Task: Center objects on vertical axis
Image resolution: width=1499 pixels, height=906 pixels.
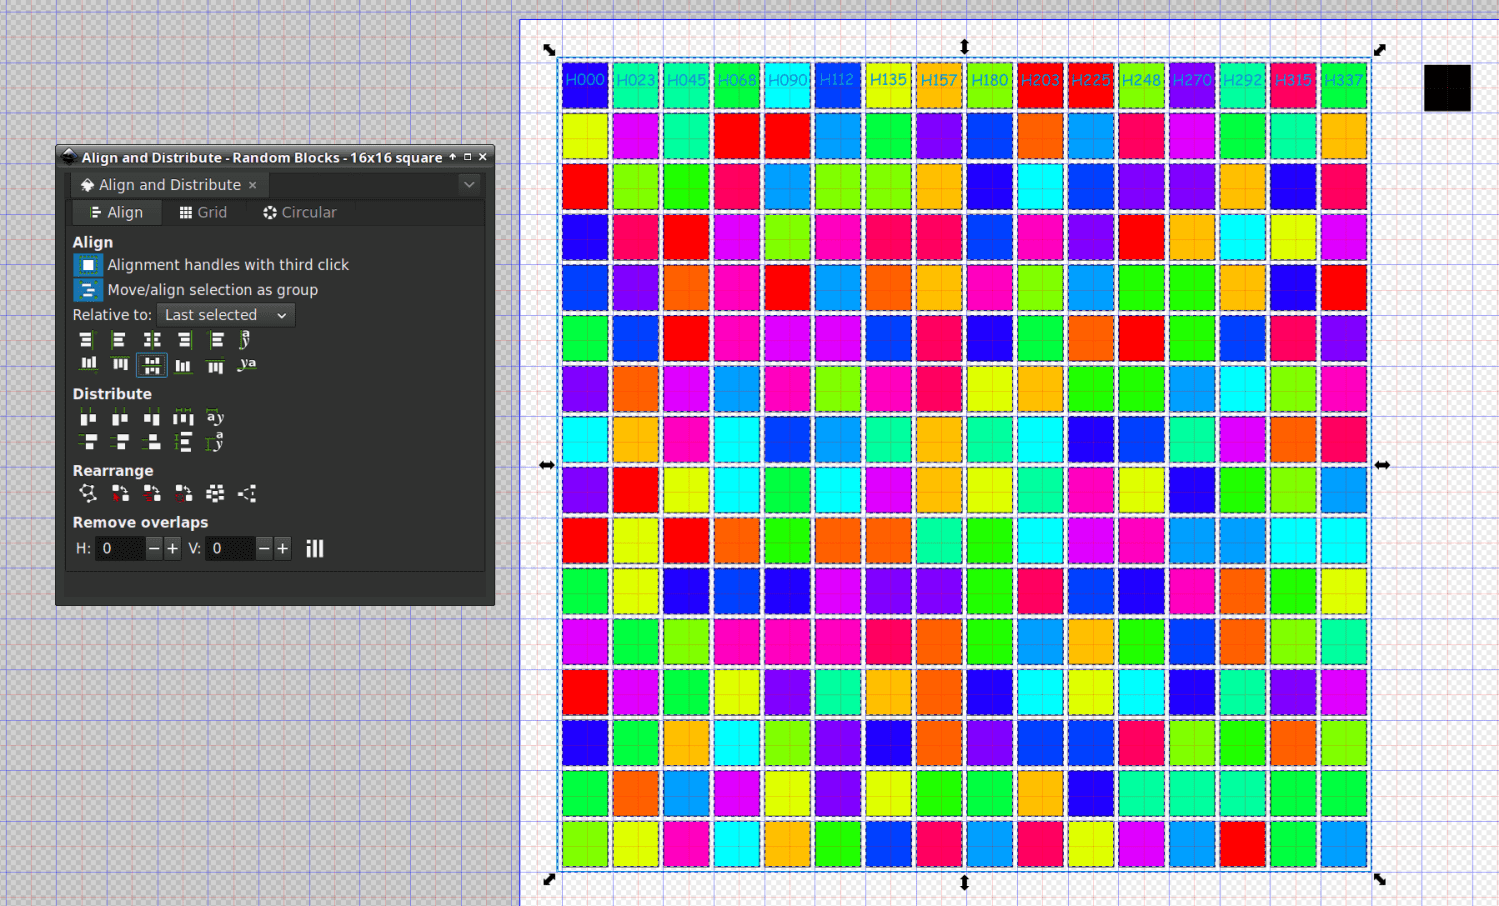Action: coord(152,339)
